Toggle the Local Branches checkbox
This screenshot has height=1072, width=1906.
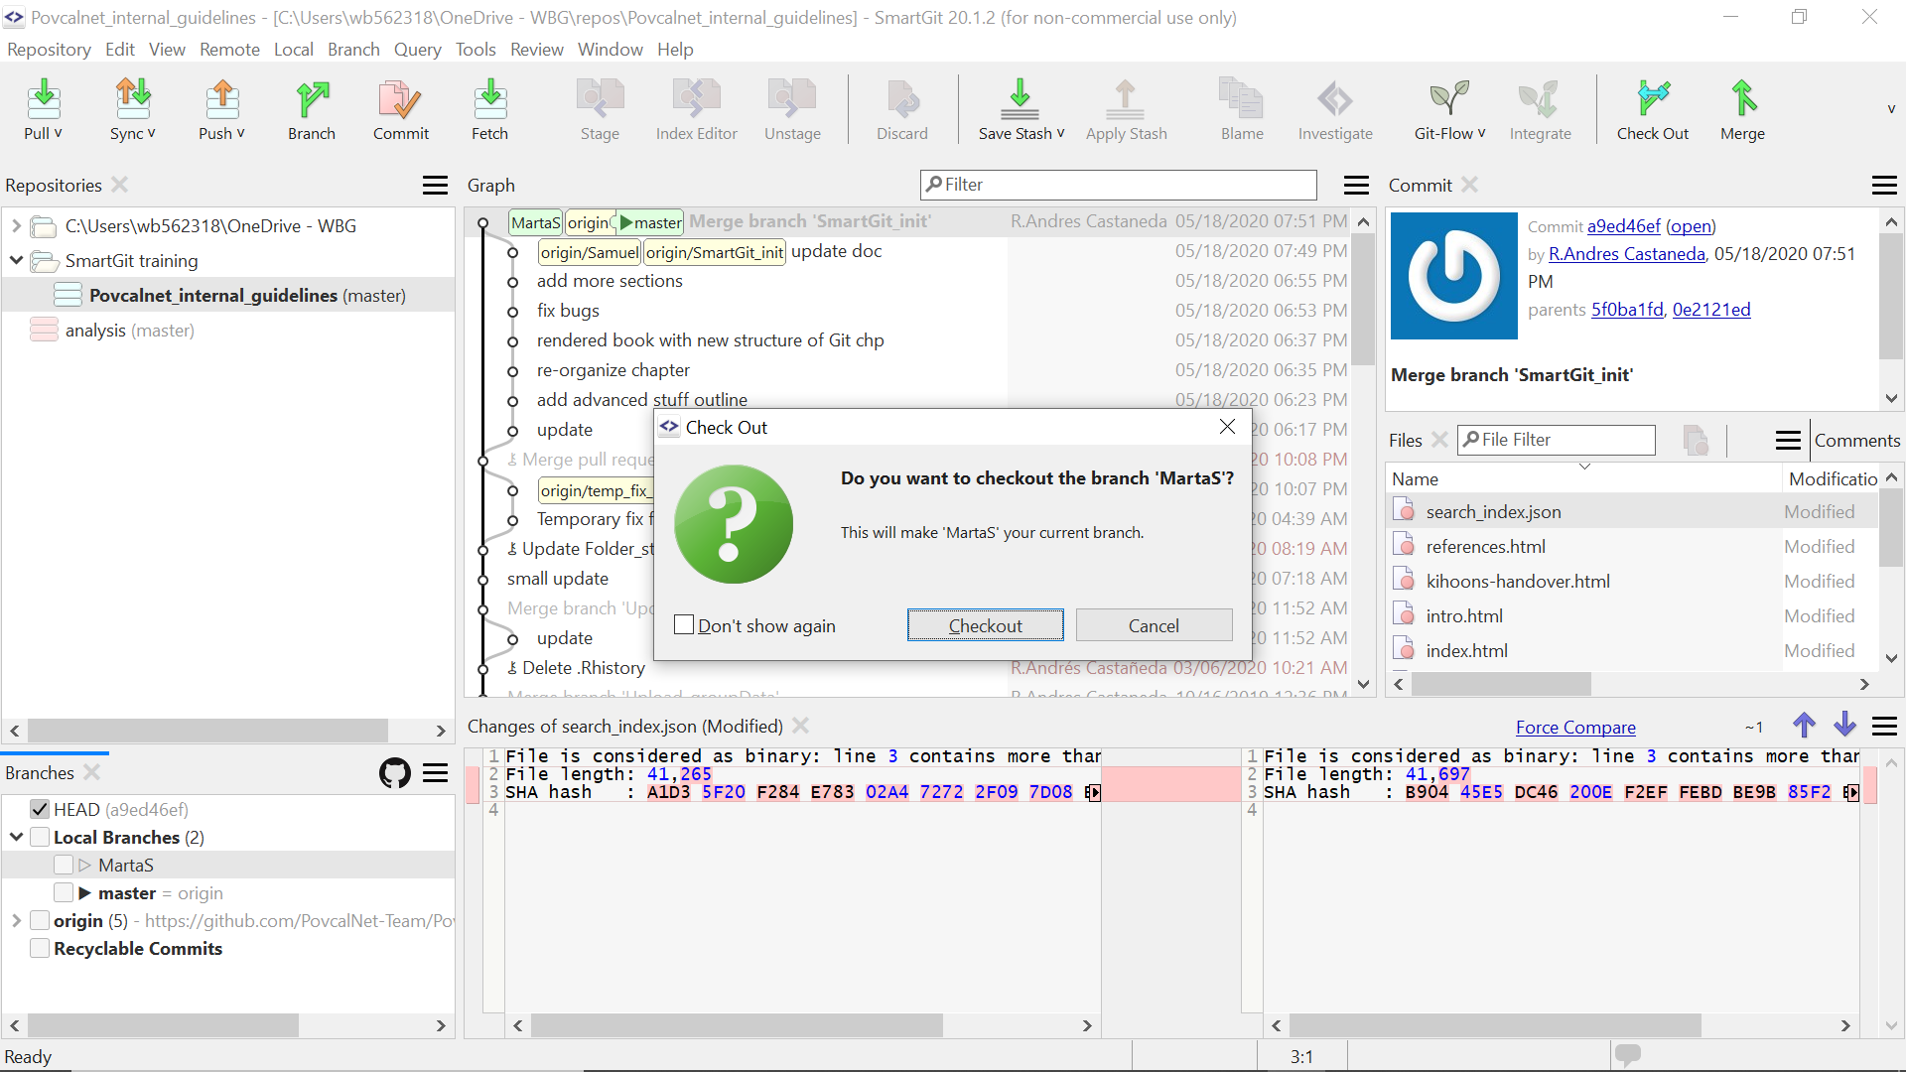point(40,837)
